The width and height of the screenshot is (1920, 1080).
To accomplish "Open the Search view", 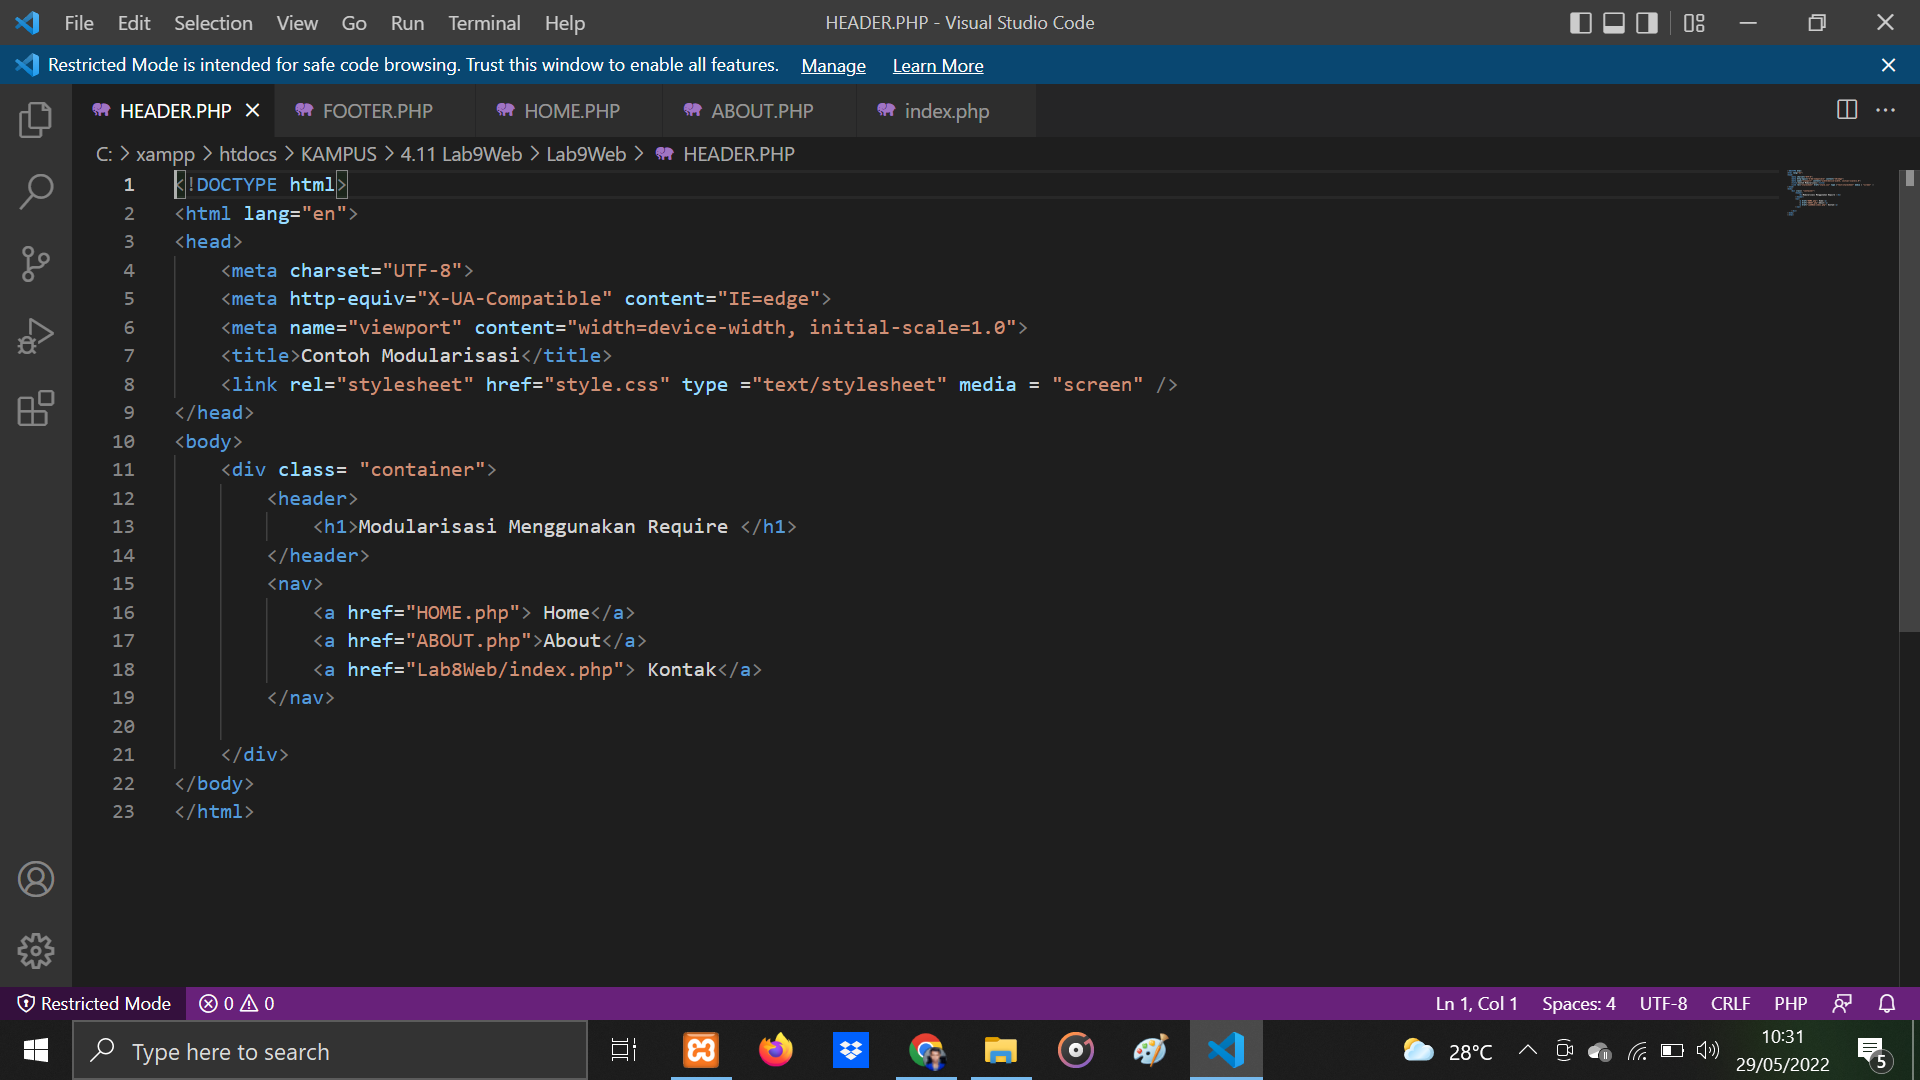I will (36, 191).
